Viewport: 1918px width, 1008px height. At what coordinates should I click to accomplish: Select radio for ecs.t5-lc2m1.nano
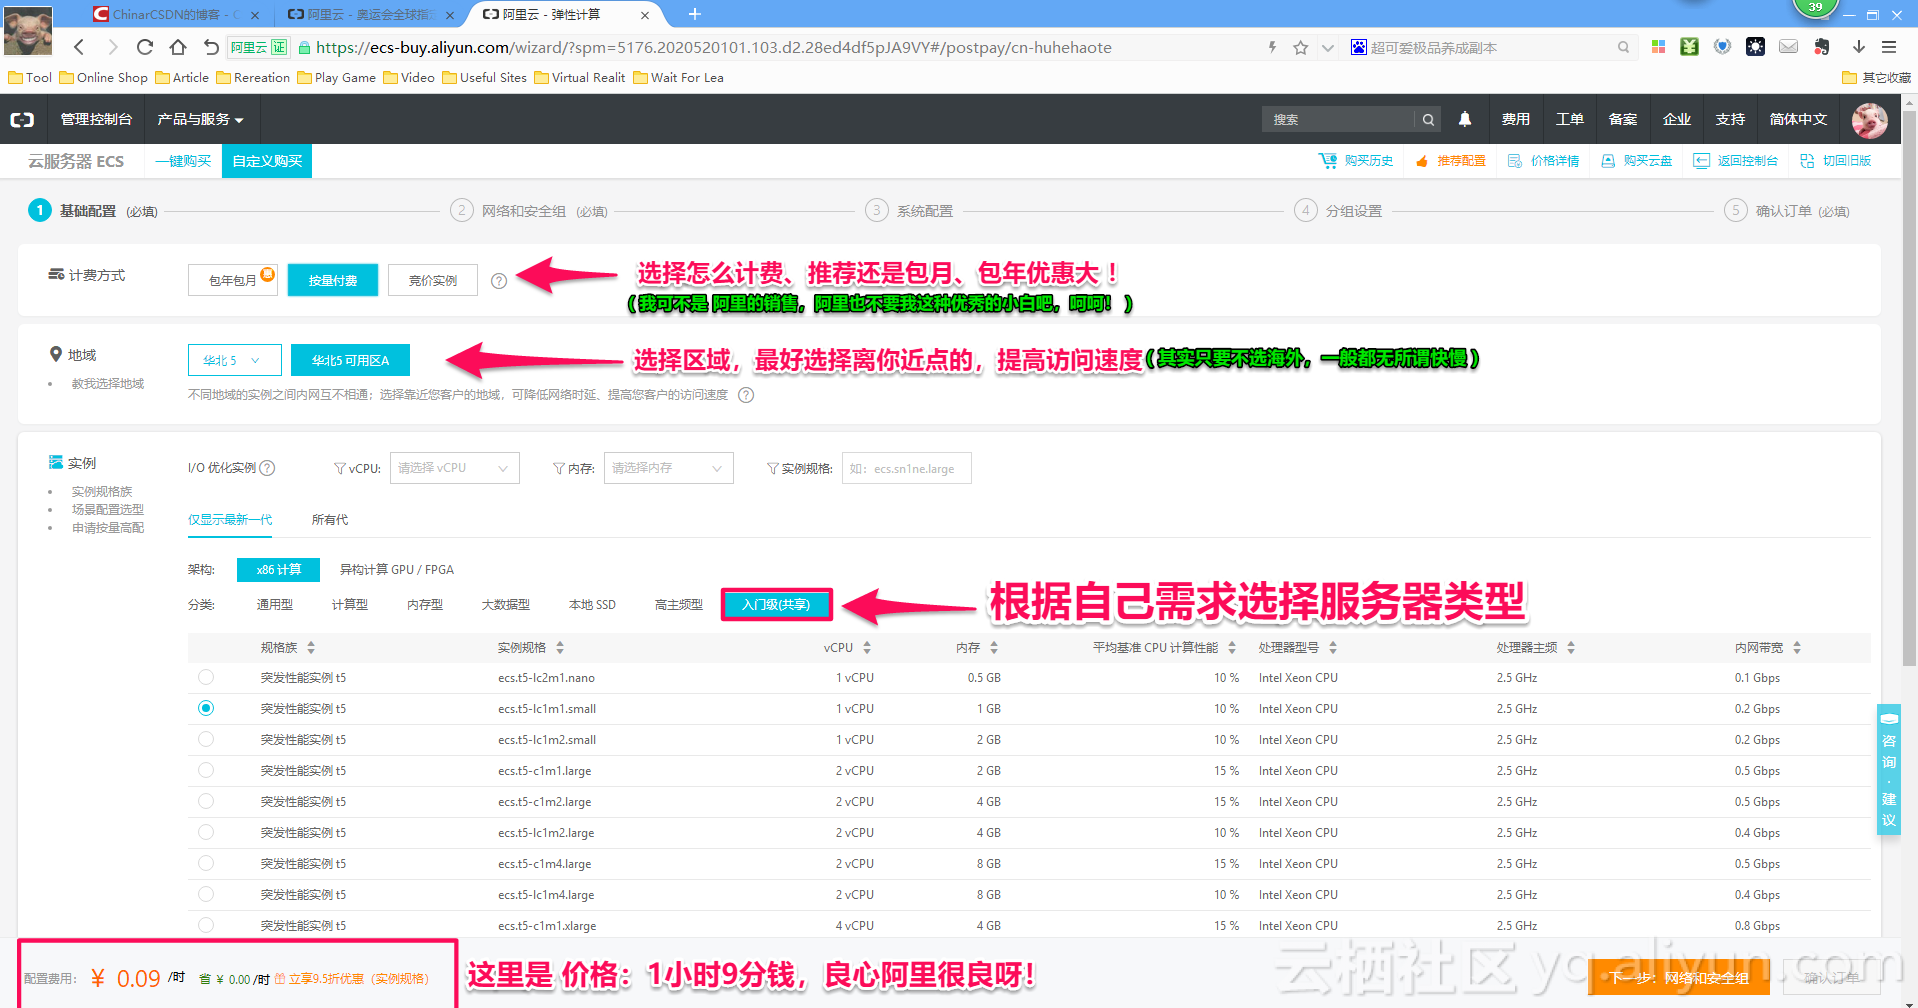point(206,677)
